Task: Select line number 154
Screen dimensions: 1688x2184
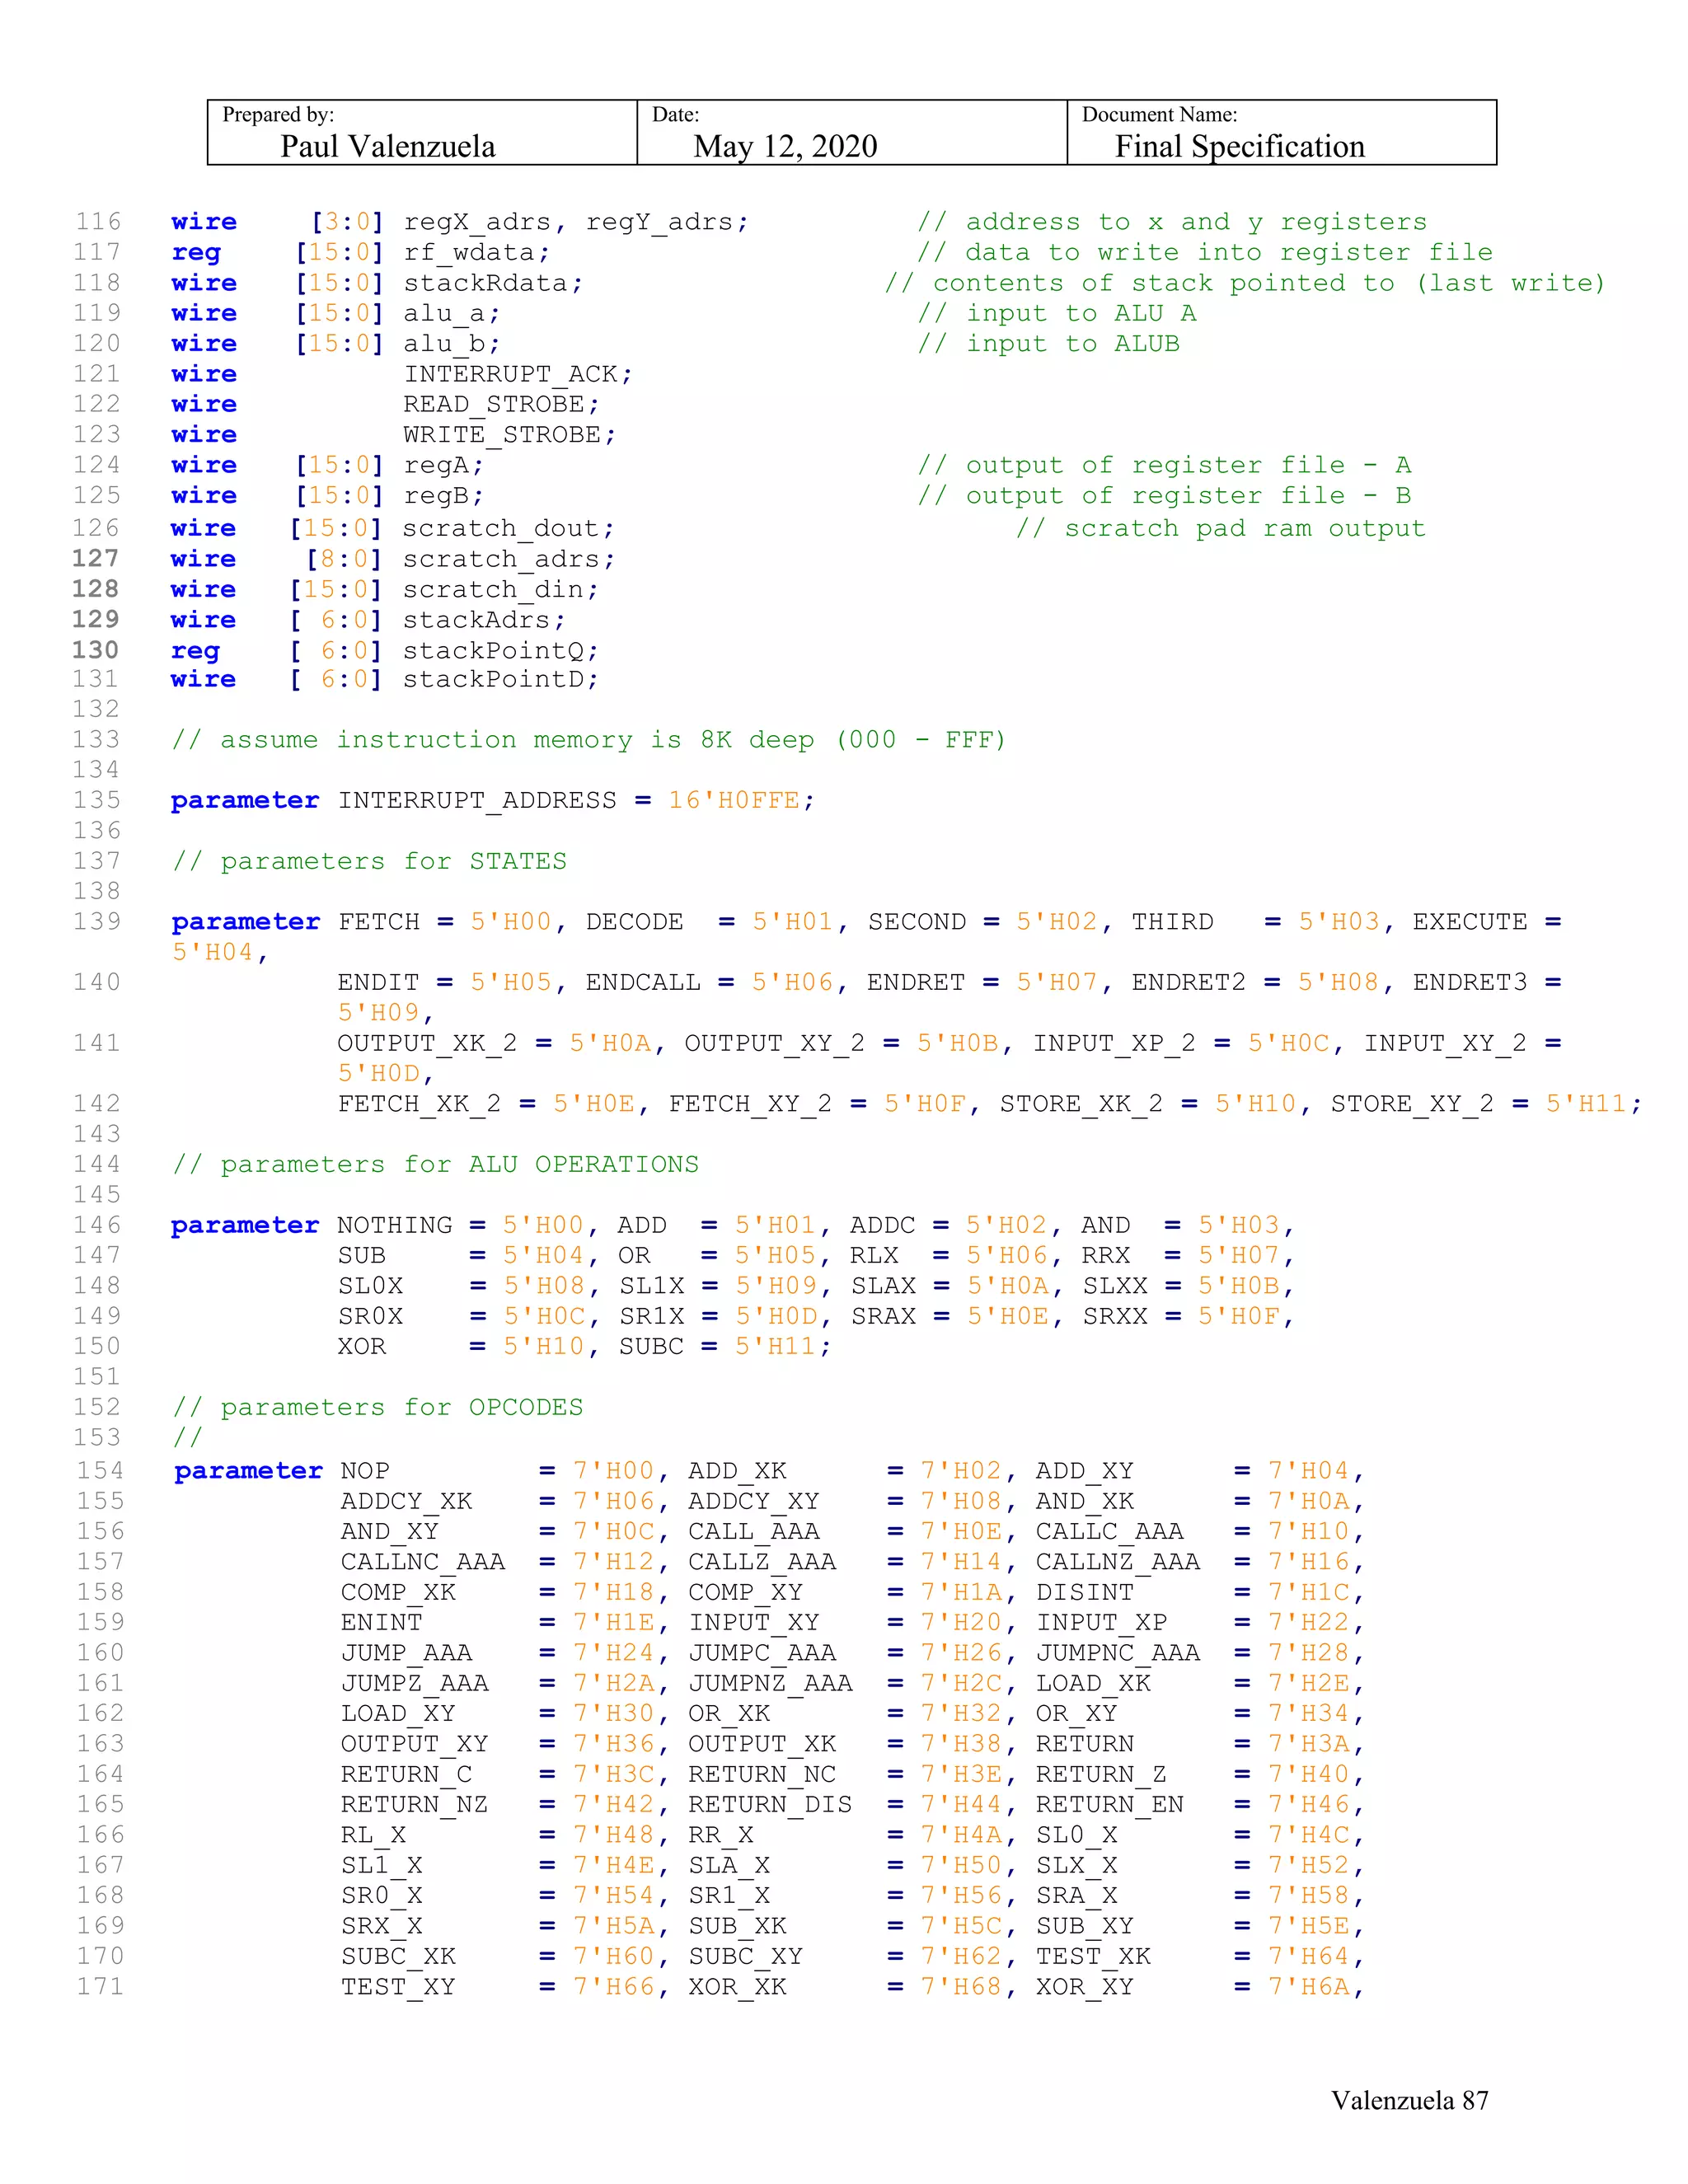Action: 100,1471
